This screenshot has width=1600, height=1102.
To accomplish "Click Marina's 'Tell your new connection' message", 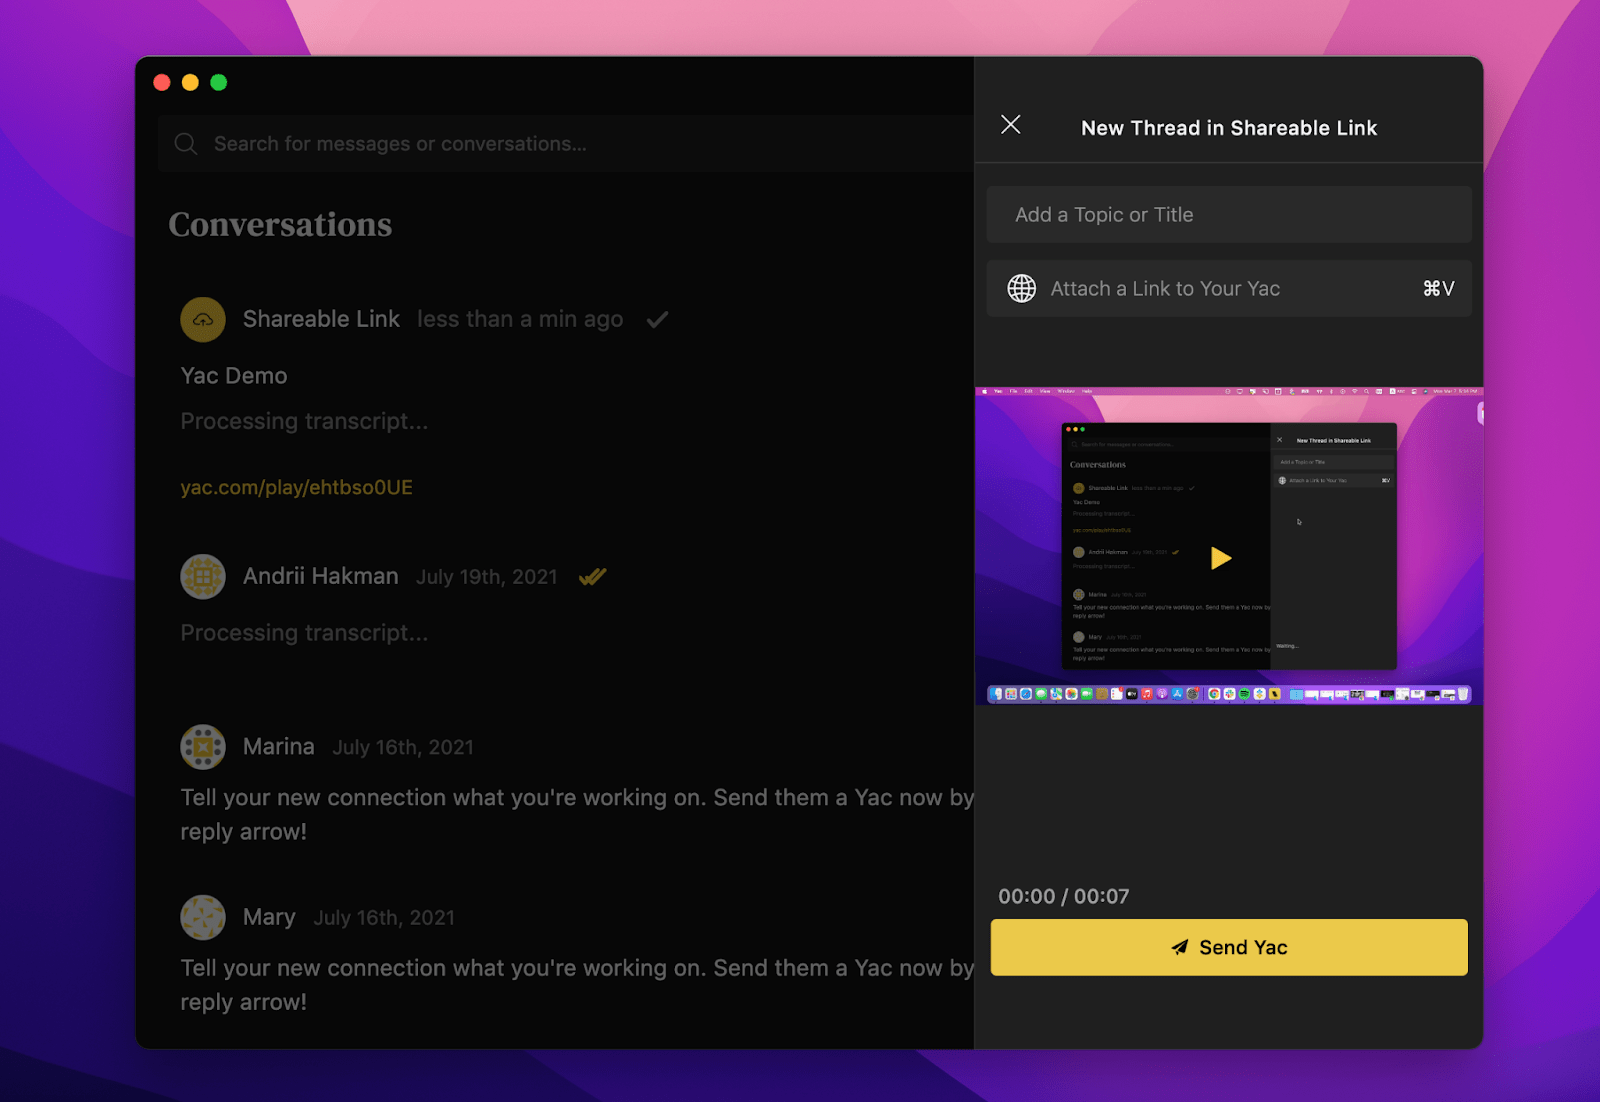I will [577, 814].
